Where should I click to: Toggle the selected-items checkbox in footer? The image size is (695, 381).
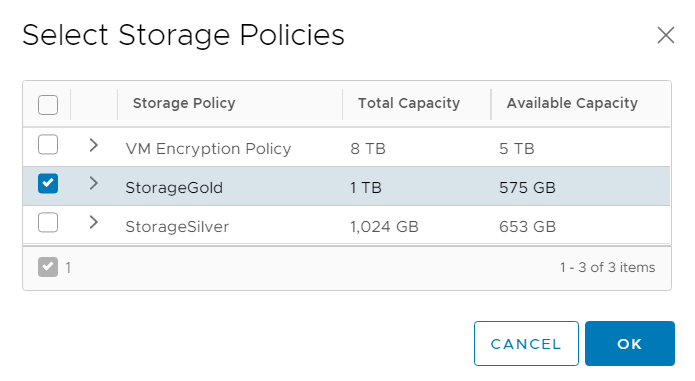pyautogui.click(x=48, y=267)
